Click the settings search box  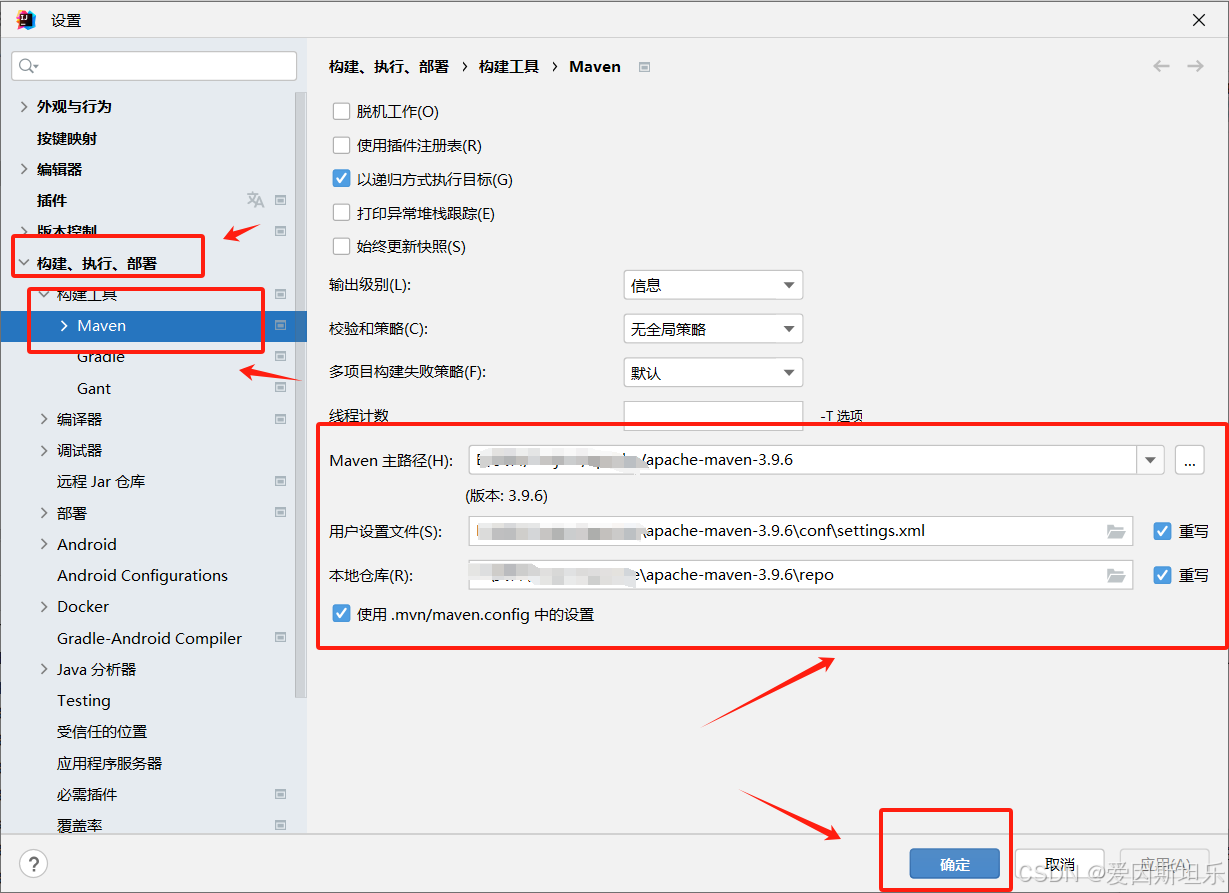point(154,66)
